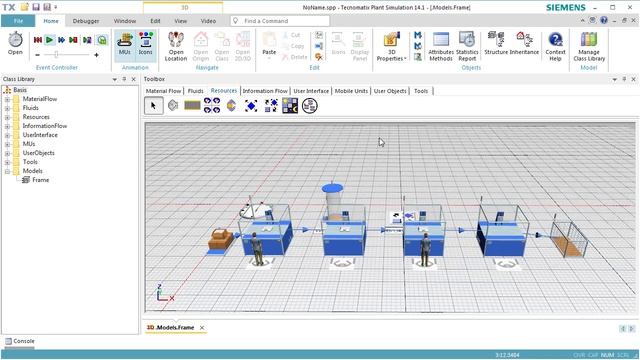Open Manage Class Library
Screen dimensions: 640x360
pyautogui.click(x=589, y=46)
